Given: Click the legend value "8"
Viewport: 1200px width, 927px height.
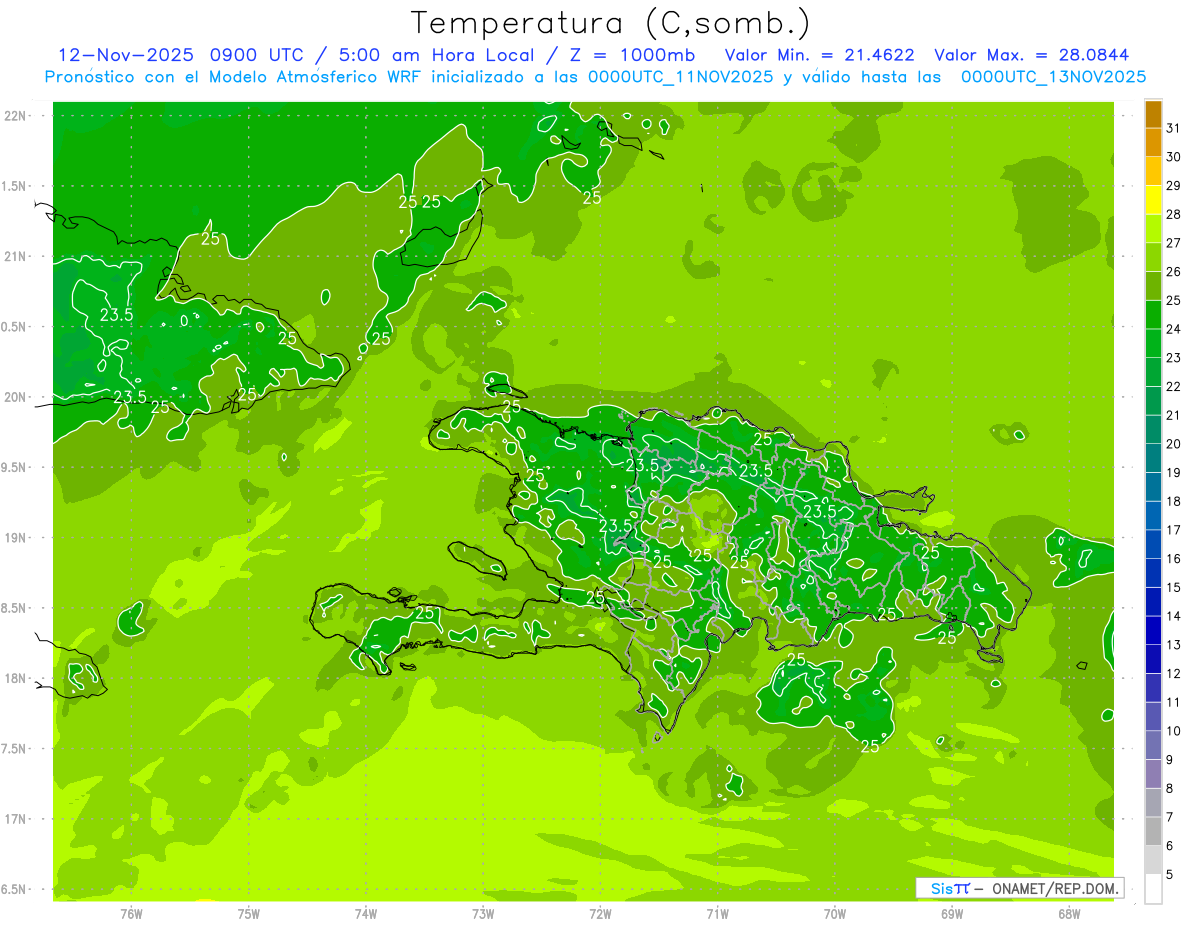Looking at the screenshot, I should click(1170, 789).
